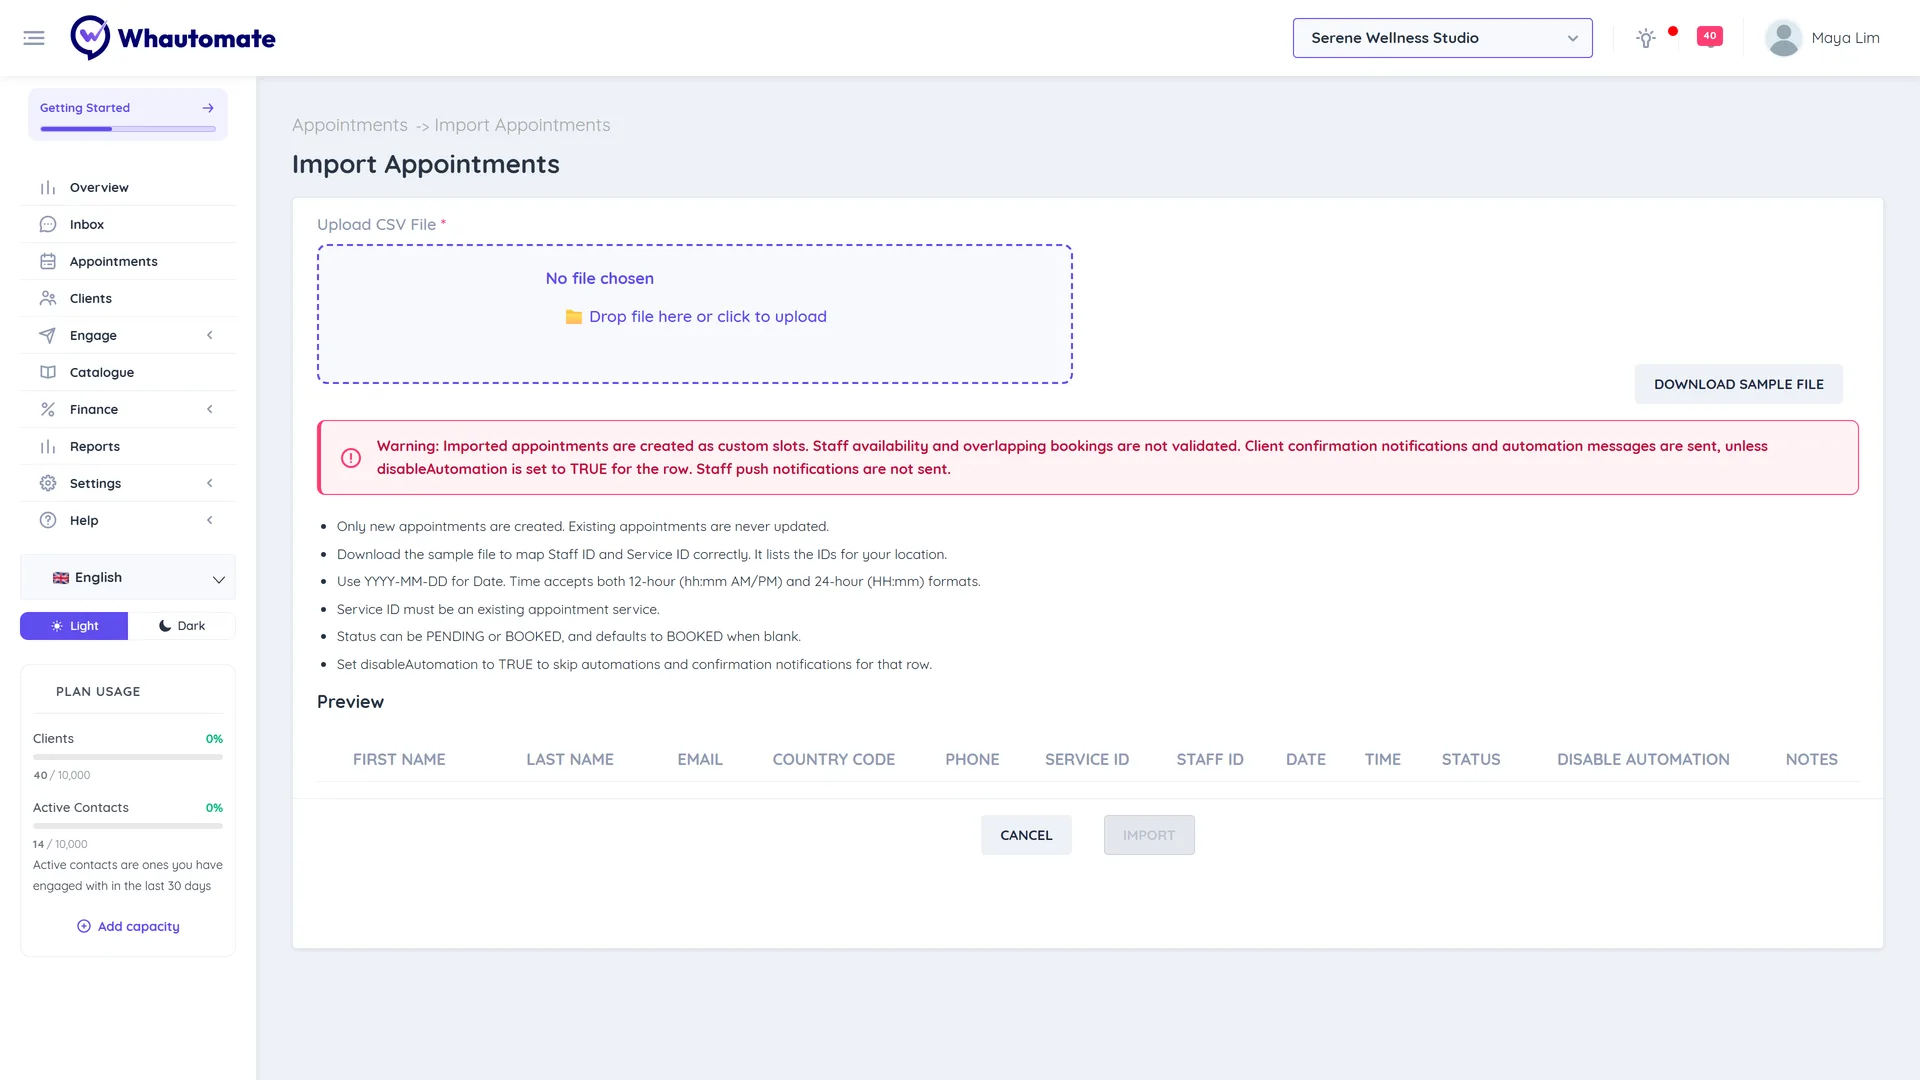Click the Overview chart icon
1920x1080 pixels.
click(x=48, y=188)
